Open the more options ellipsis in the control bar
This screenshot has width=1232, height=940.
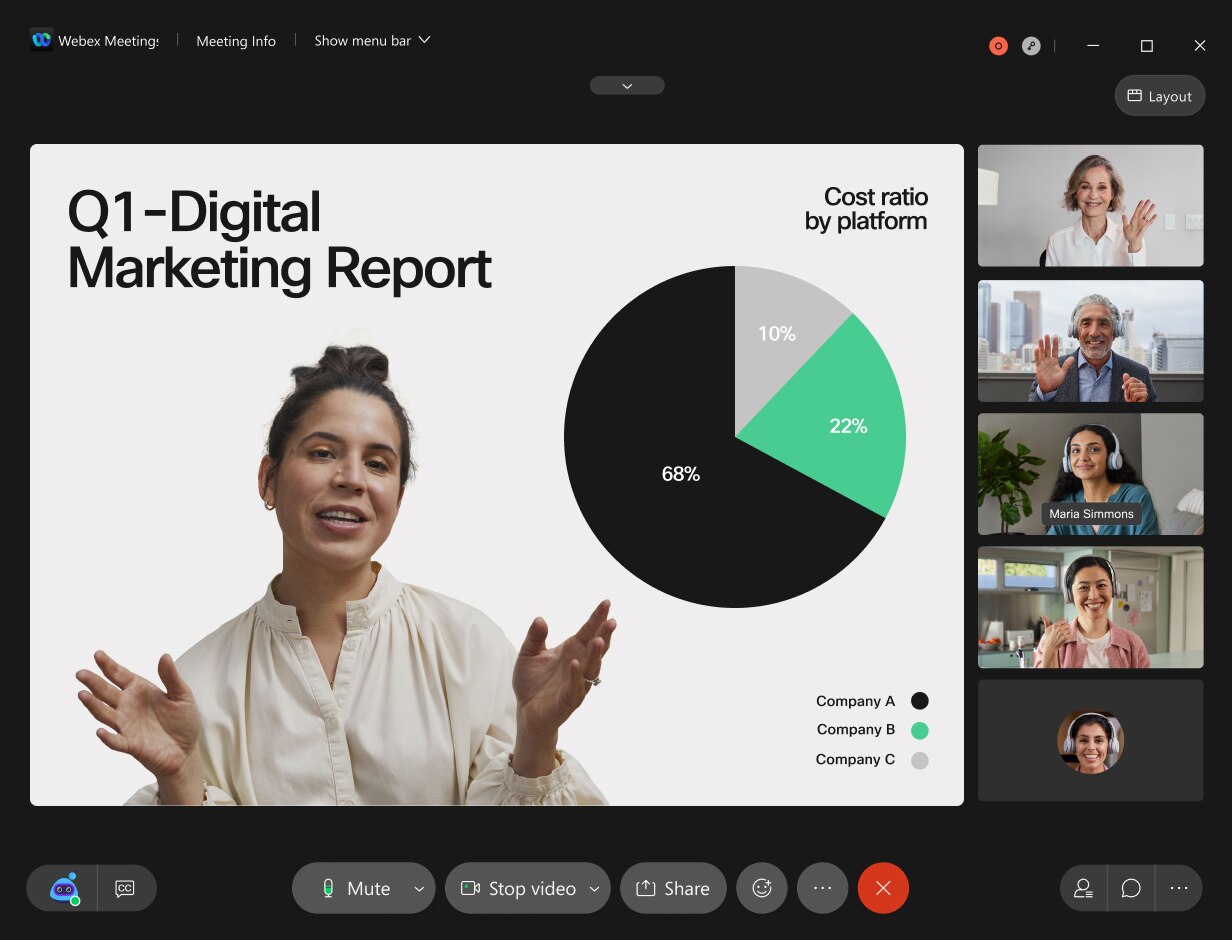[x=822, y=888]
